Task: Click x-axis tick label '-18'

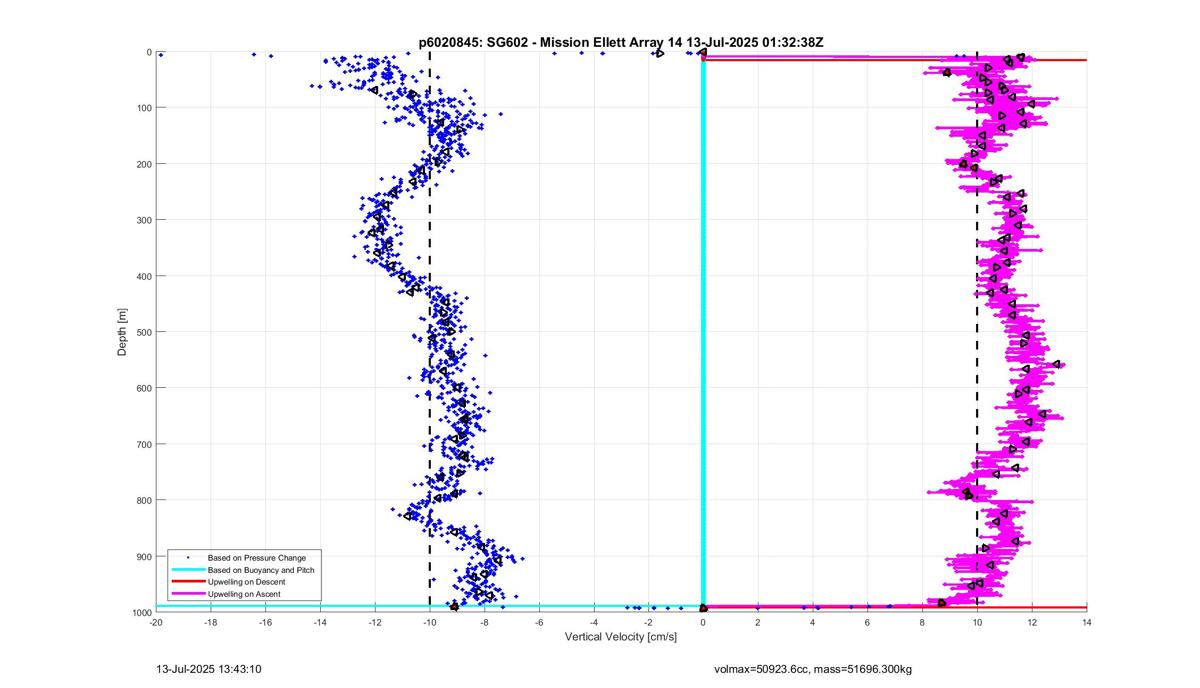Action: click(x=211, y=622)
